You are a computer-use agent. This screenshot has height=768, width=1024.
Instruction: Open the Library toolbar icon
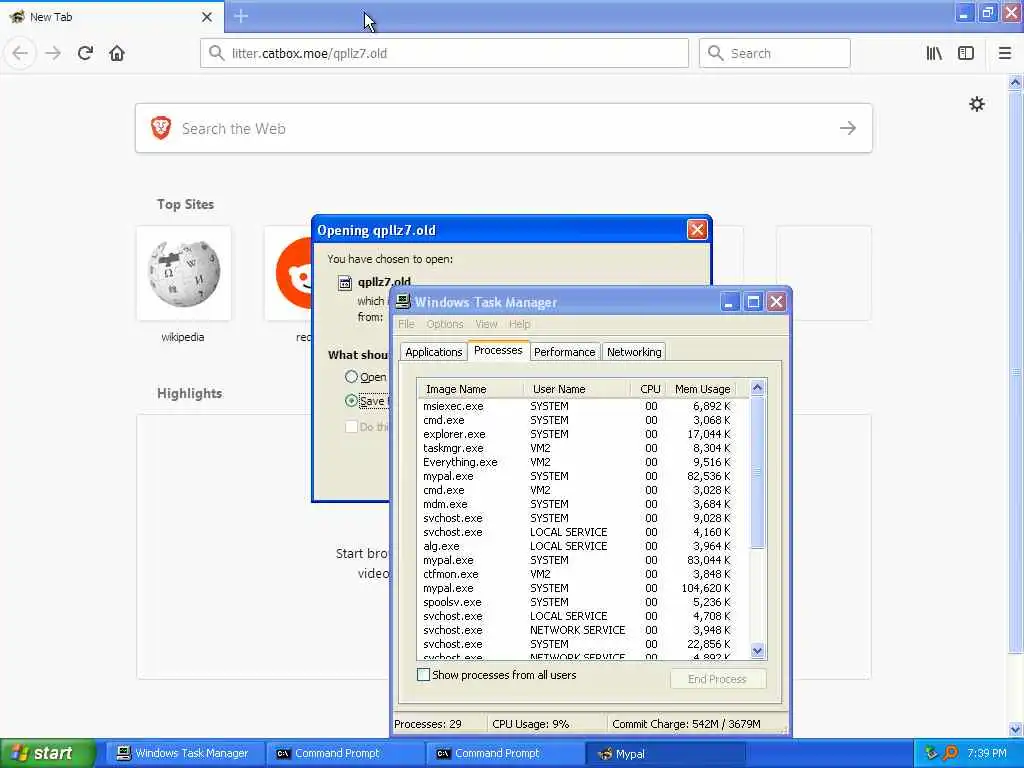coord(934,53)
